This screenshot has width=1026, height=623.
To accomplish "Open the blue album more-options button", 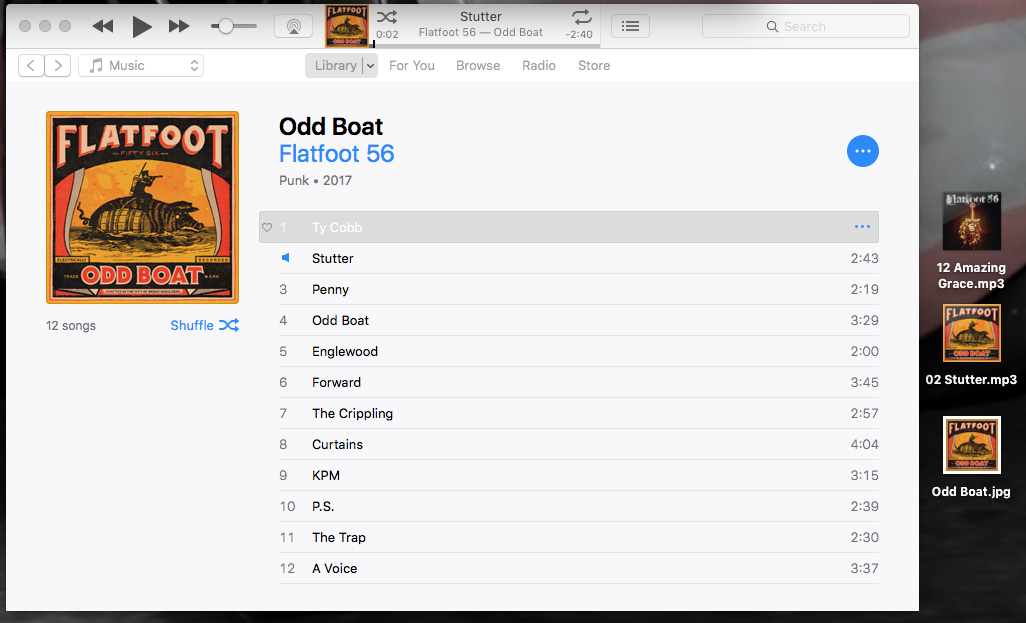I will click(862, 151).
